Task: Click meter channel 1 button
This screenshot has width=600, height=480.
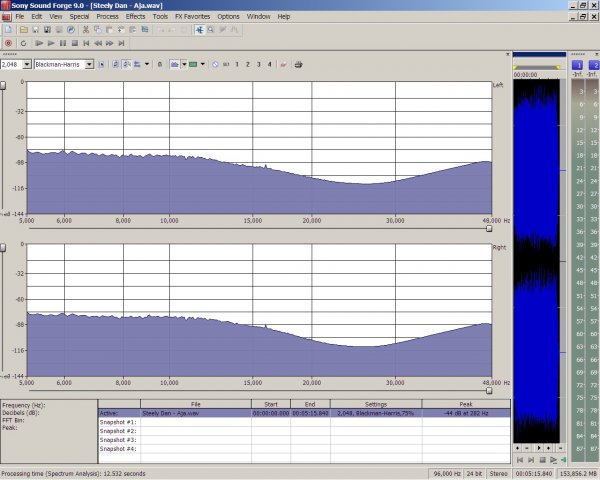Action: click(578, 64)
